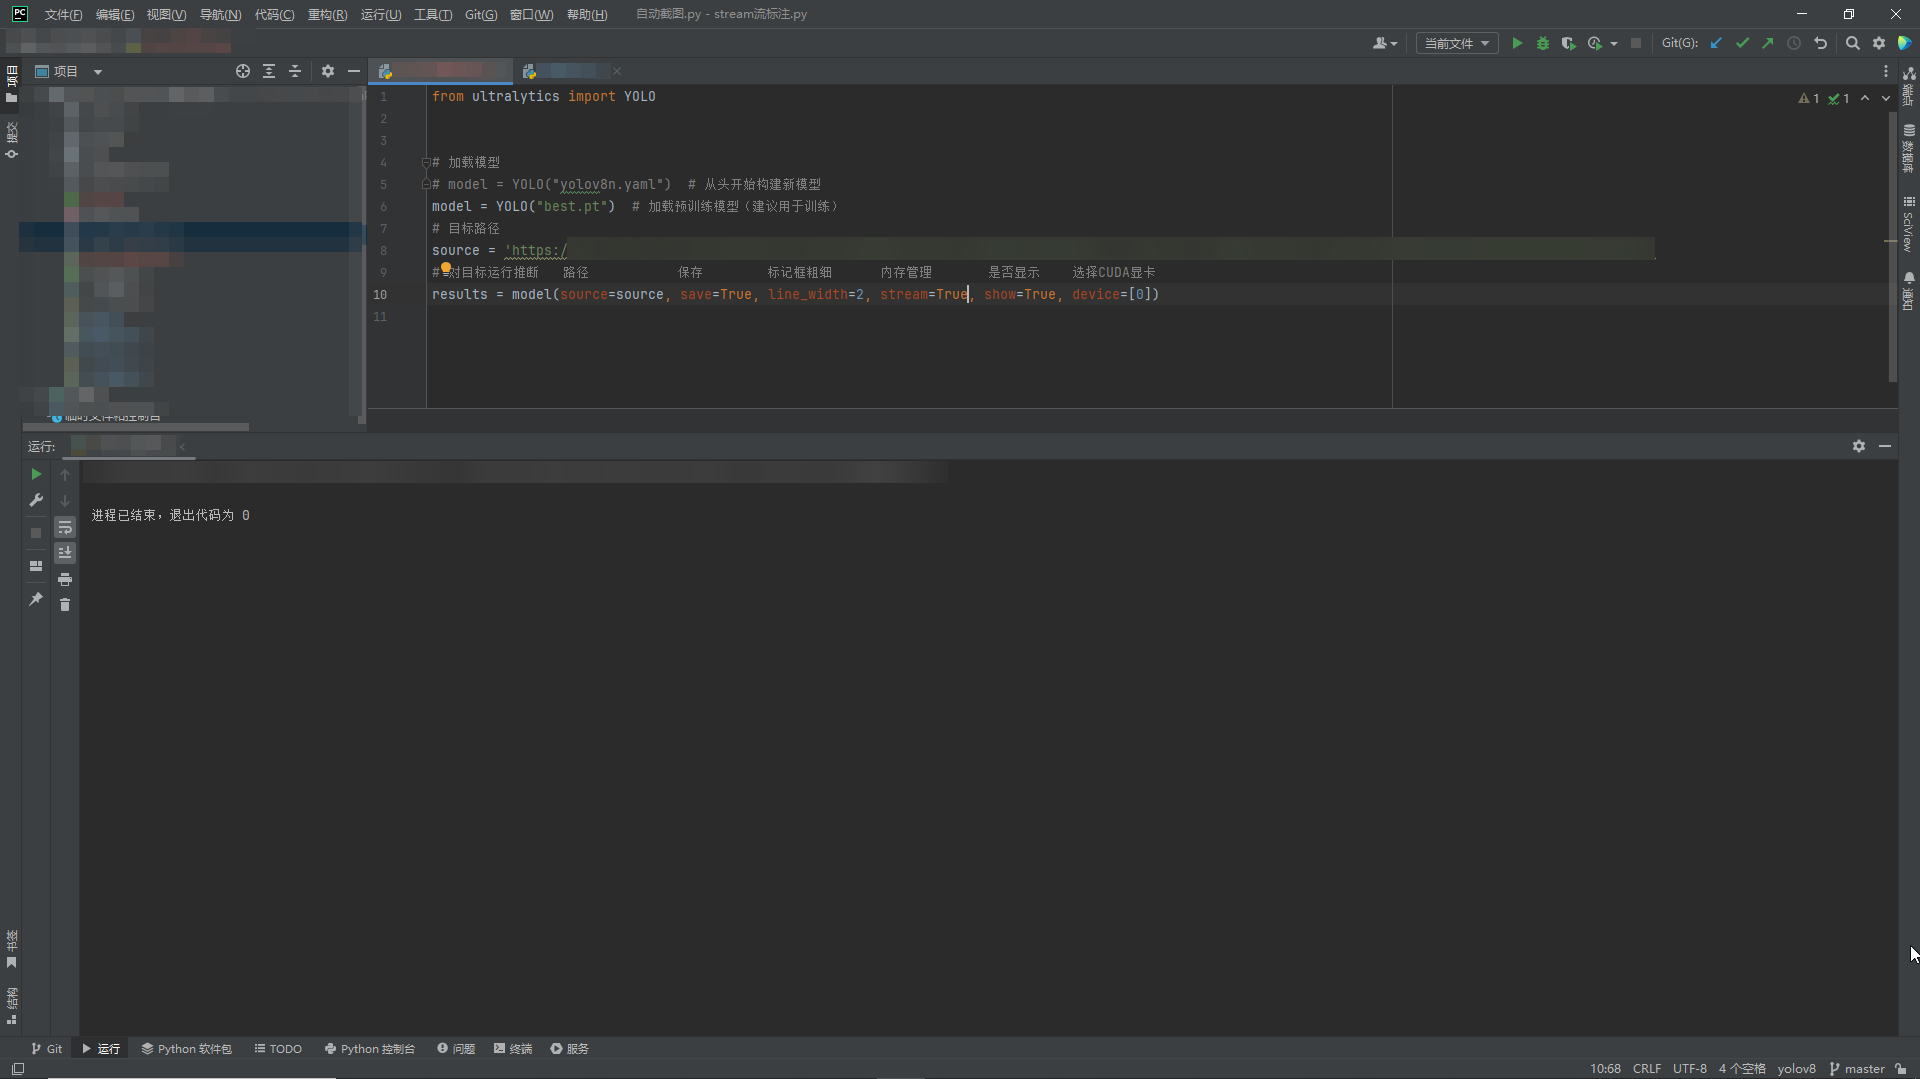Pin the Run tool window tab
This screenshot has height=1079, width=1920.
point(36,600)
